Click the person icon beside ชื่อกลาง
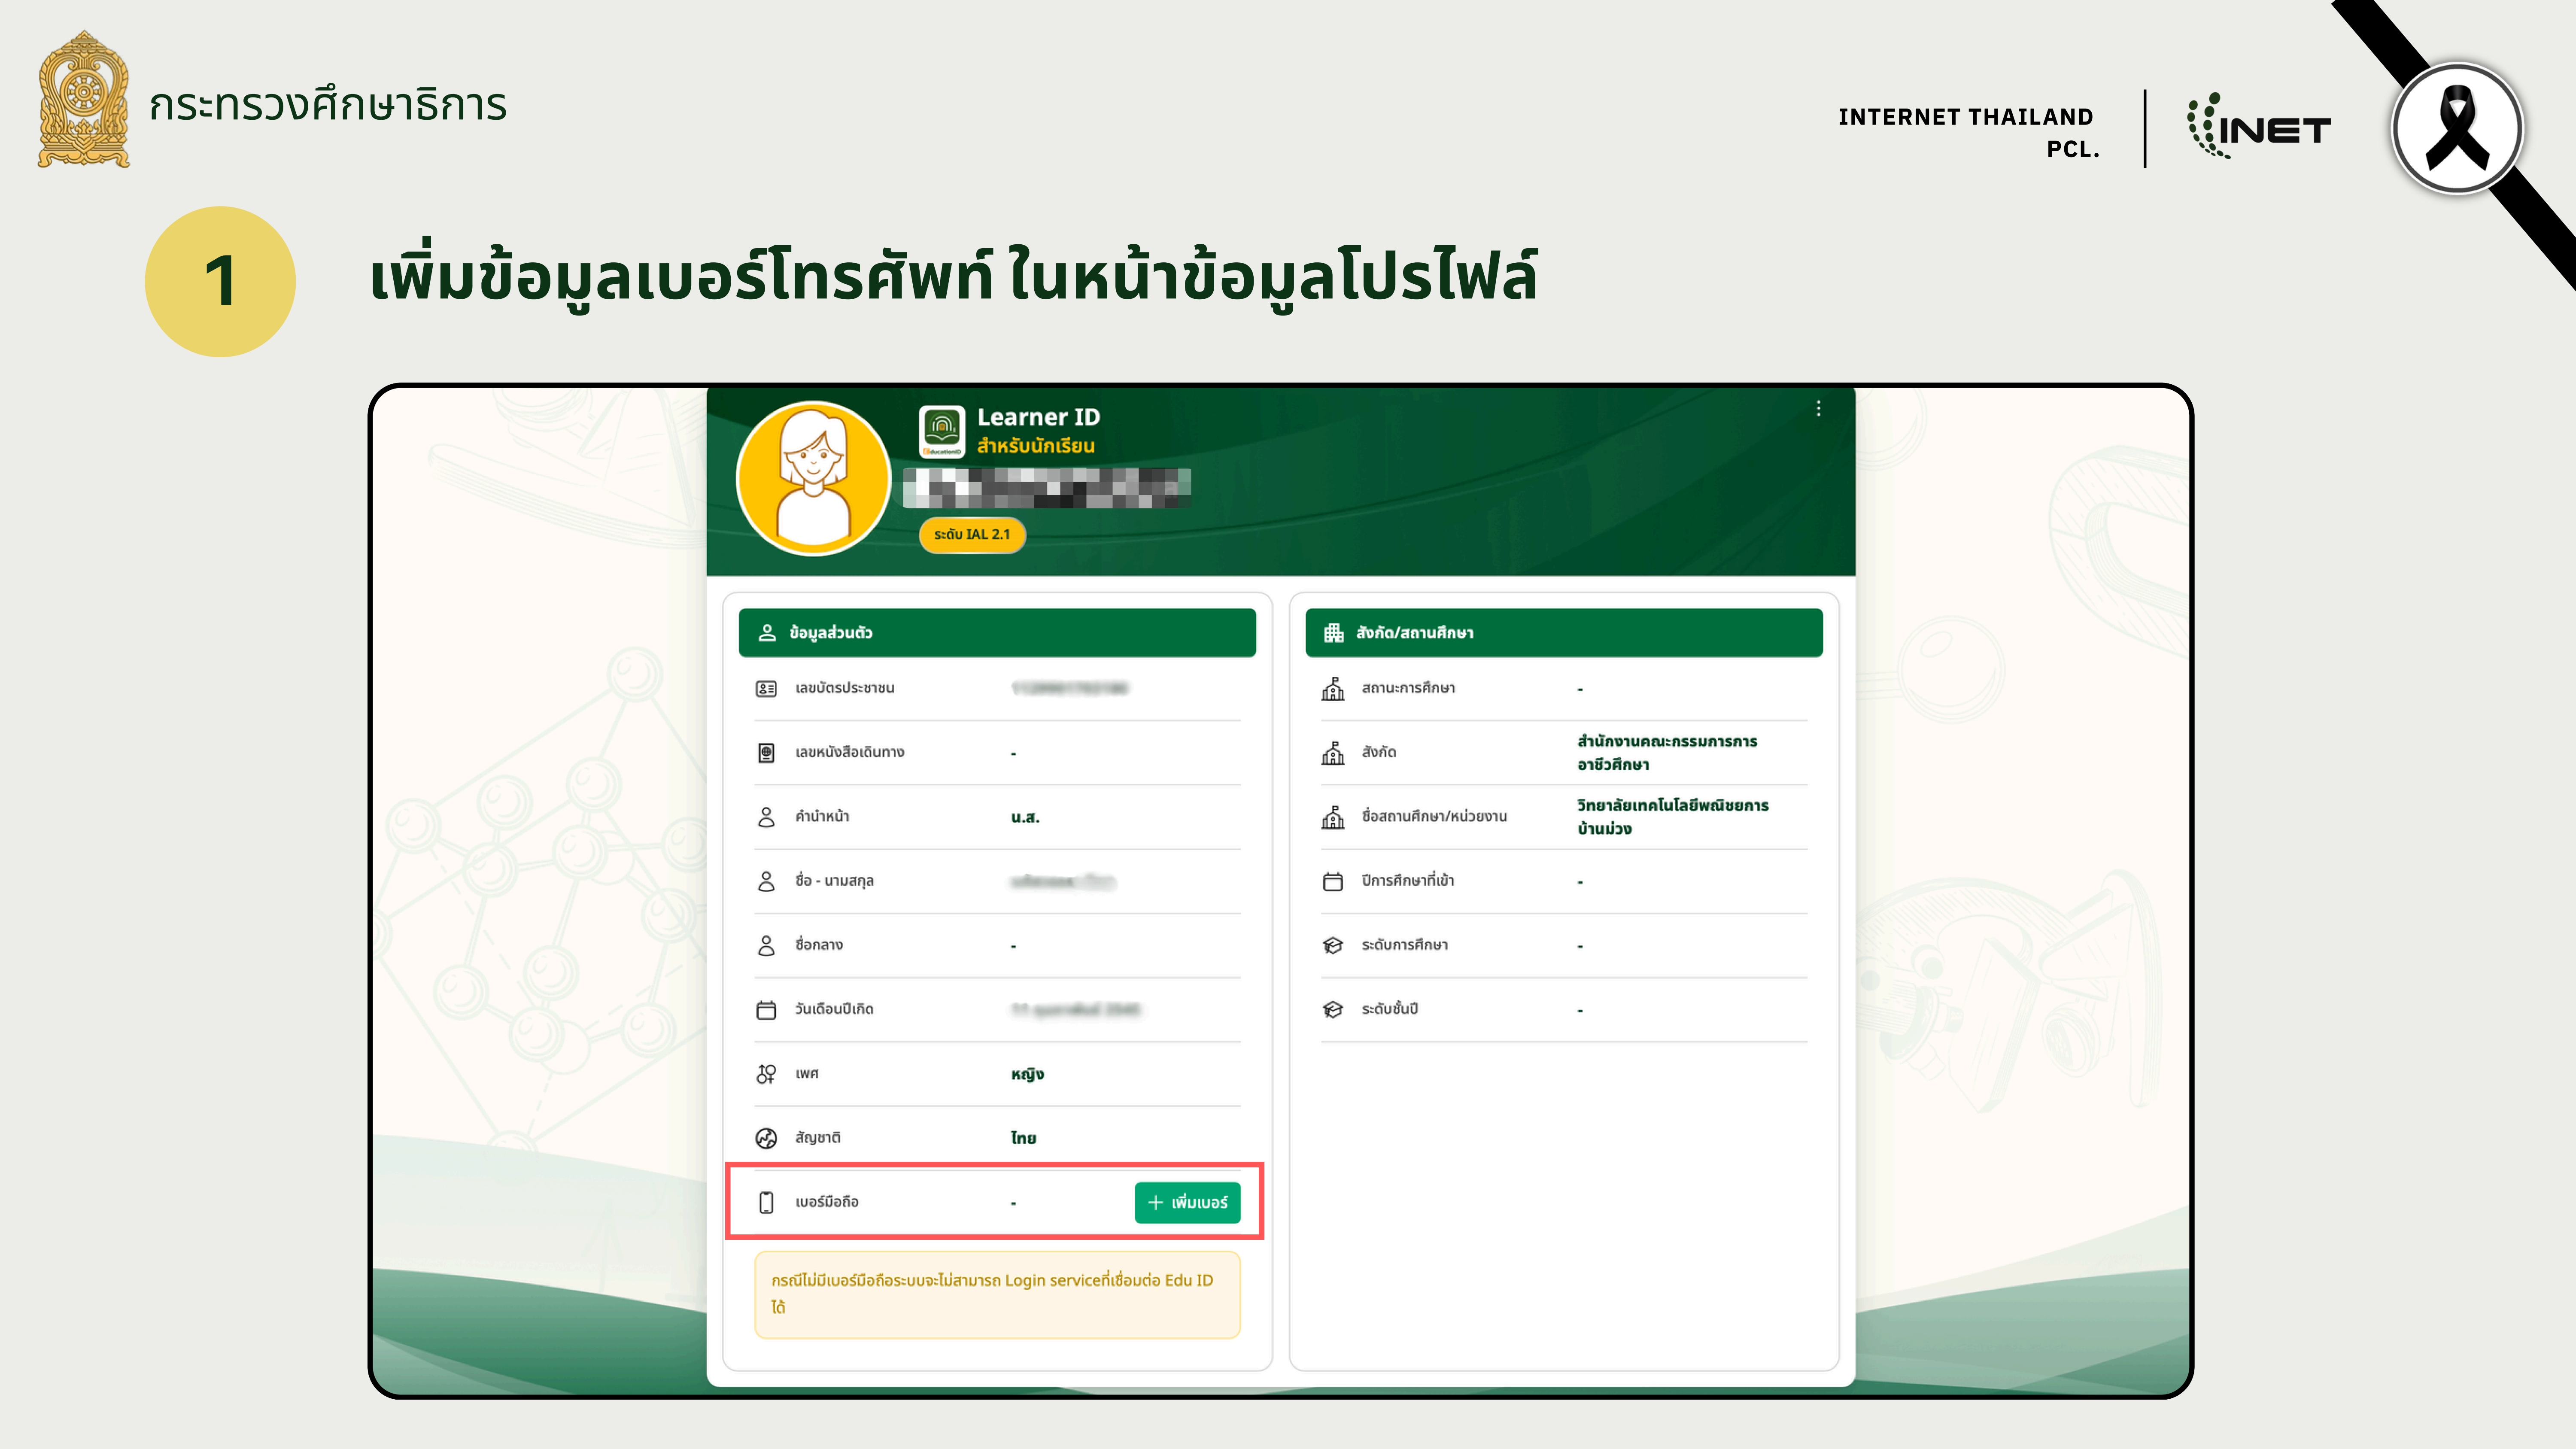The height and width of the screenshot is (1449, 2576). pyautogui.click(x=766, y=945)
